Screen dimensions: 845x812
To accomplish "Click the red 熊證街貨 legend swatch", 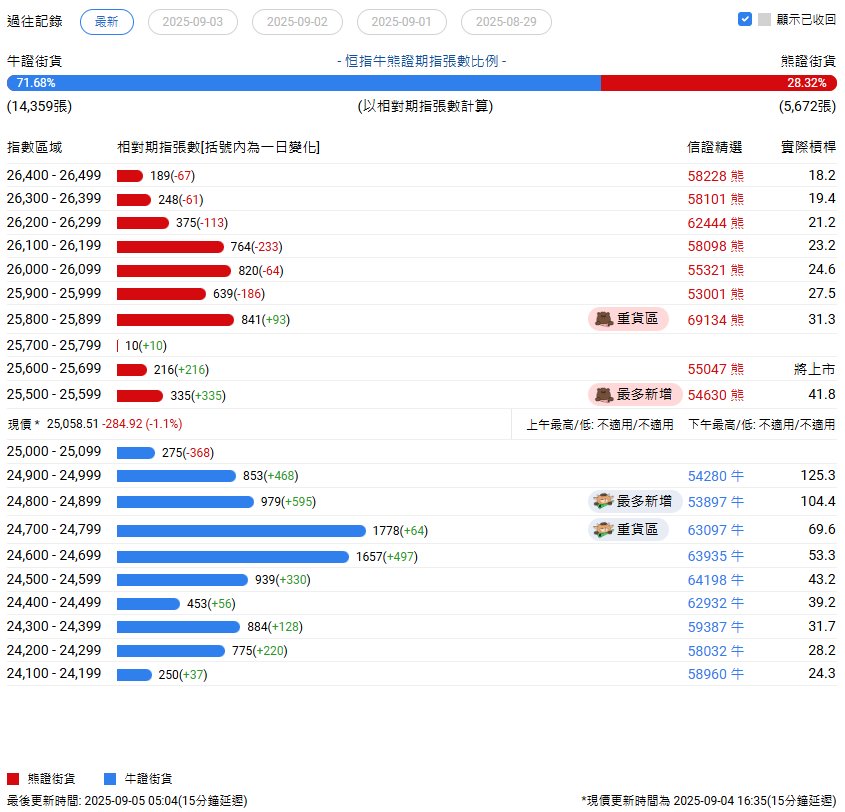I will [13, 779].
